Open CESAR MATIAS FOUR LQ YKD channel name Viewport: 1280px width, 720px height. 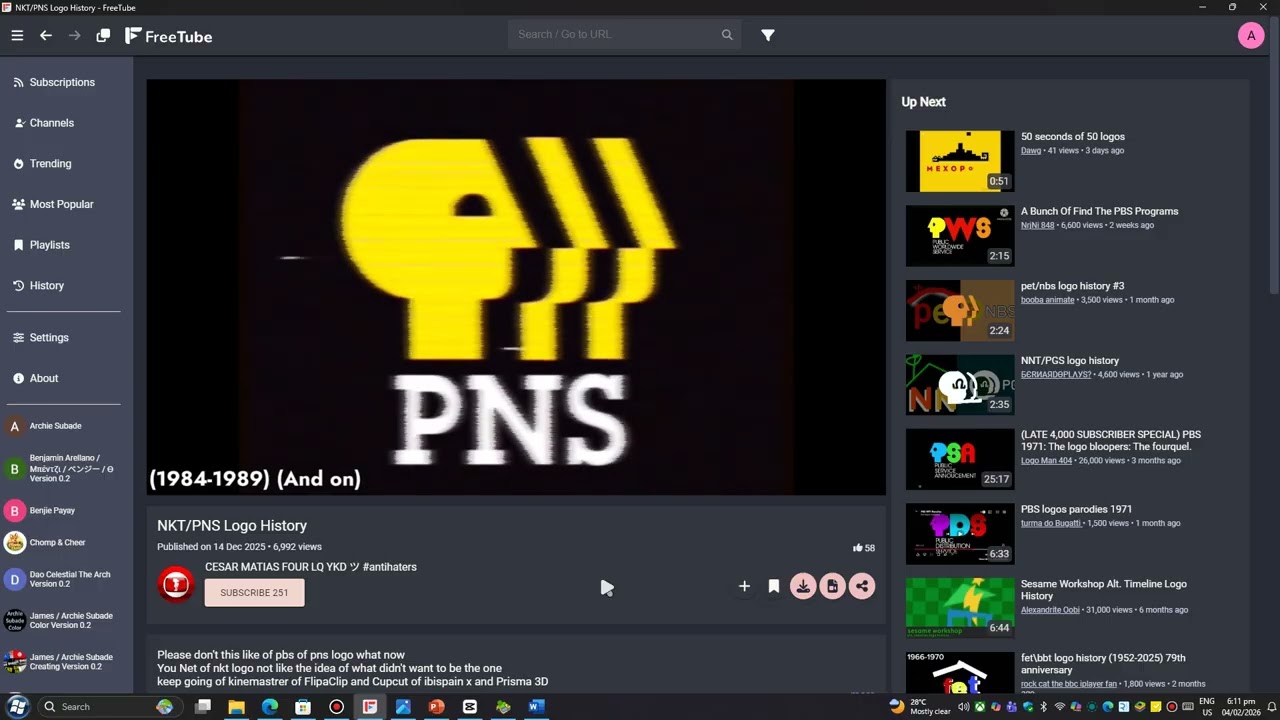(311, 567)
